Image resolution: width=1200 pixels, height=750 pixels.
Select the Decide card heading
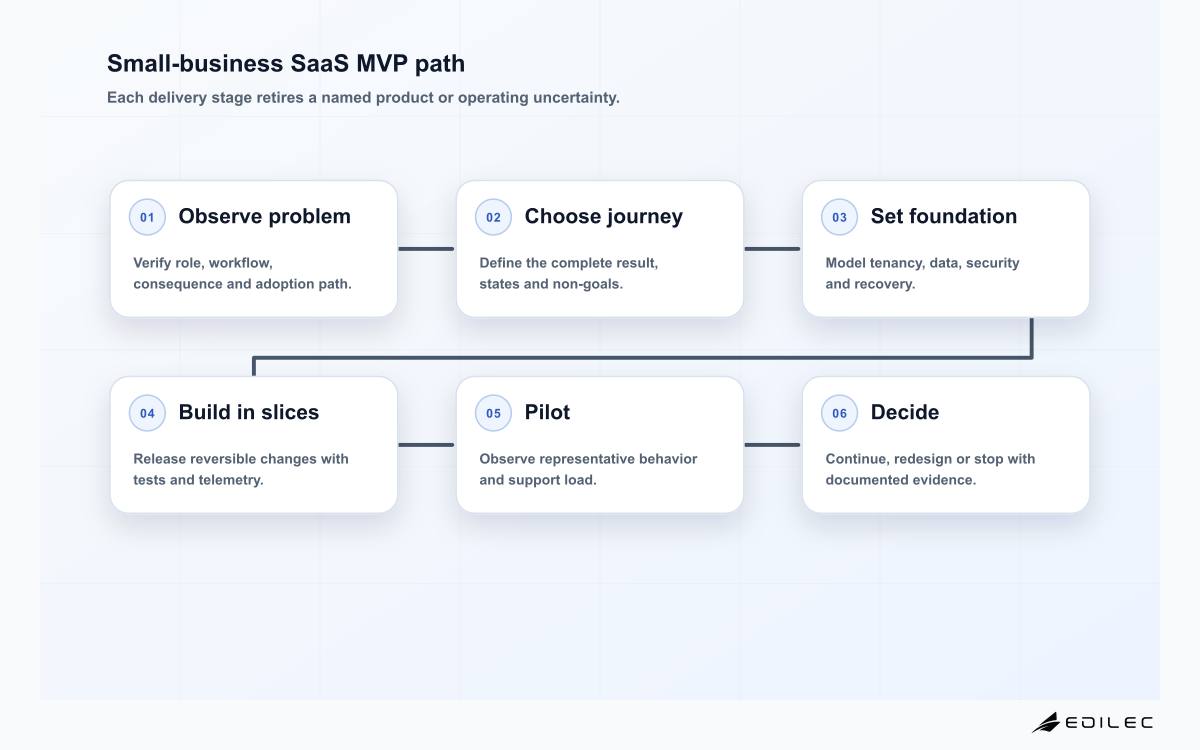(x=905, y=412)
